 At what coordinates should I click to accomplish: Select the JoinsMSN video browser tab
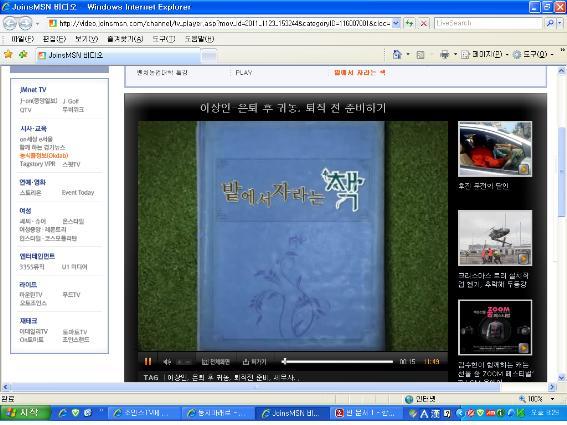click(119, 55)
